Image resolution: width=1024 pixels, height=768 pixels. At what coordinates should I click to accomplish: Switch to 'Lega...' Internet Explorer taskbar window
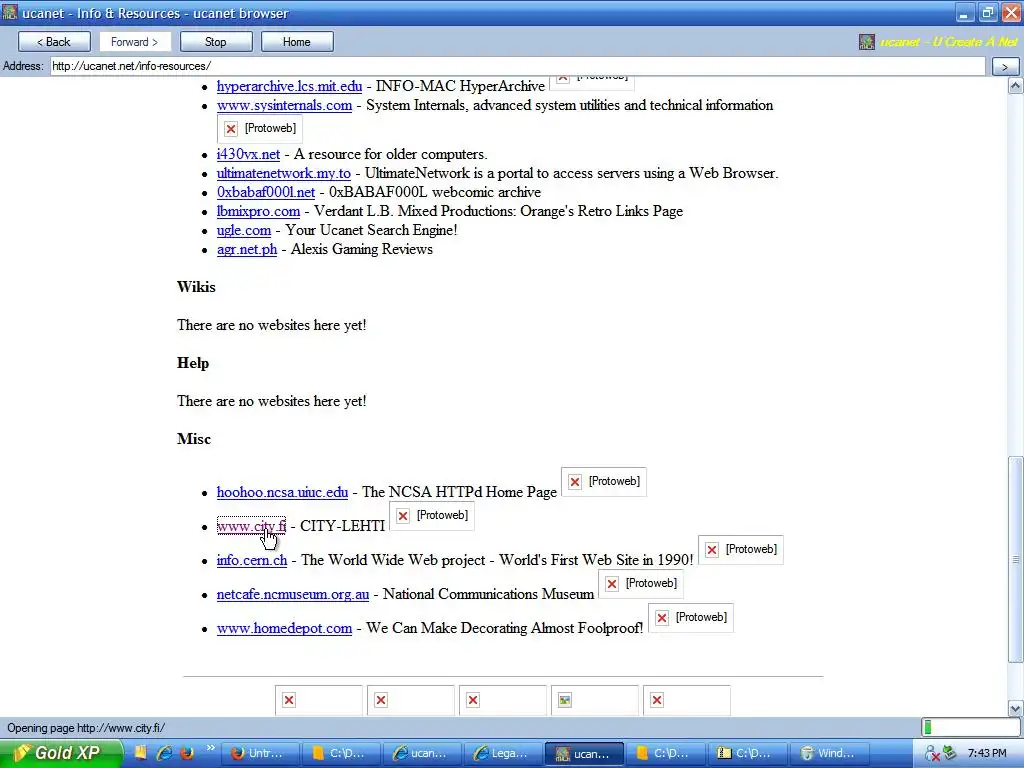[504, 753]
